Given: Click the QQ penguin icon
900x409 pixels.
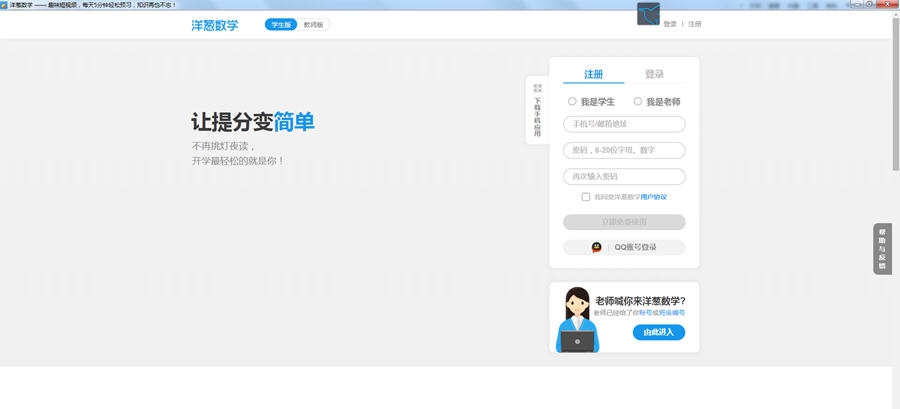Looking at the screenshot, I should click(596, 247).
